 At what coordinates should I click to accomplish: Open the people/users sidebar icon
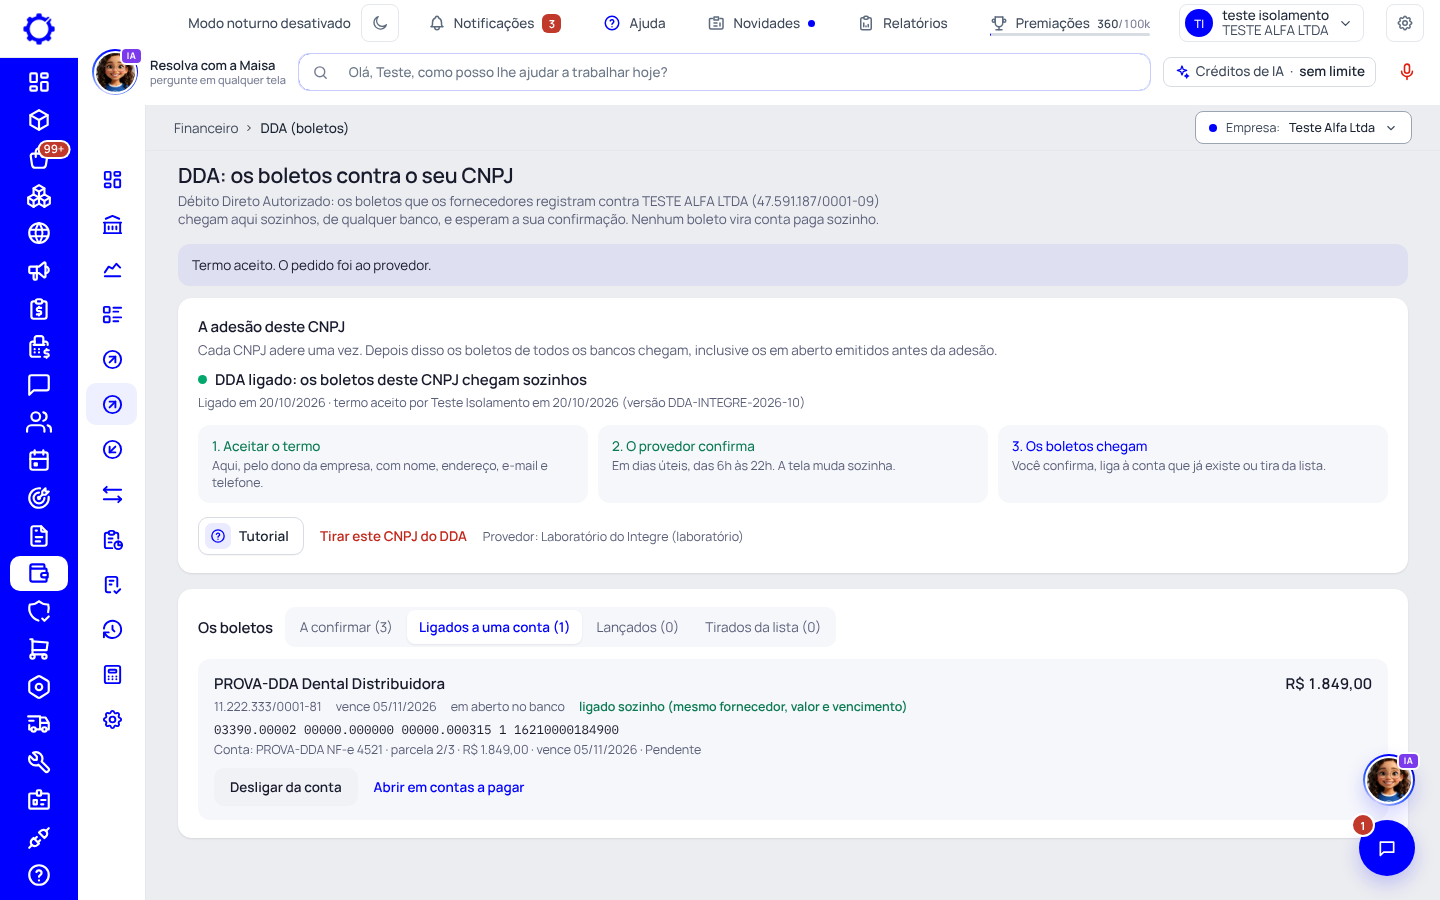pyautogui.click(x=39, y=422)
